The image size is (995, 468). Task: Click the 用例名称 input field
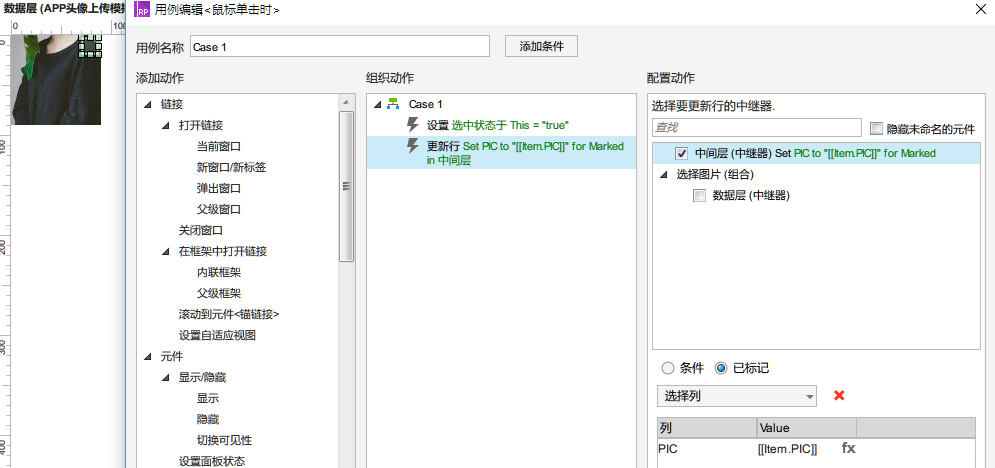click(339, 46)
